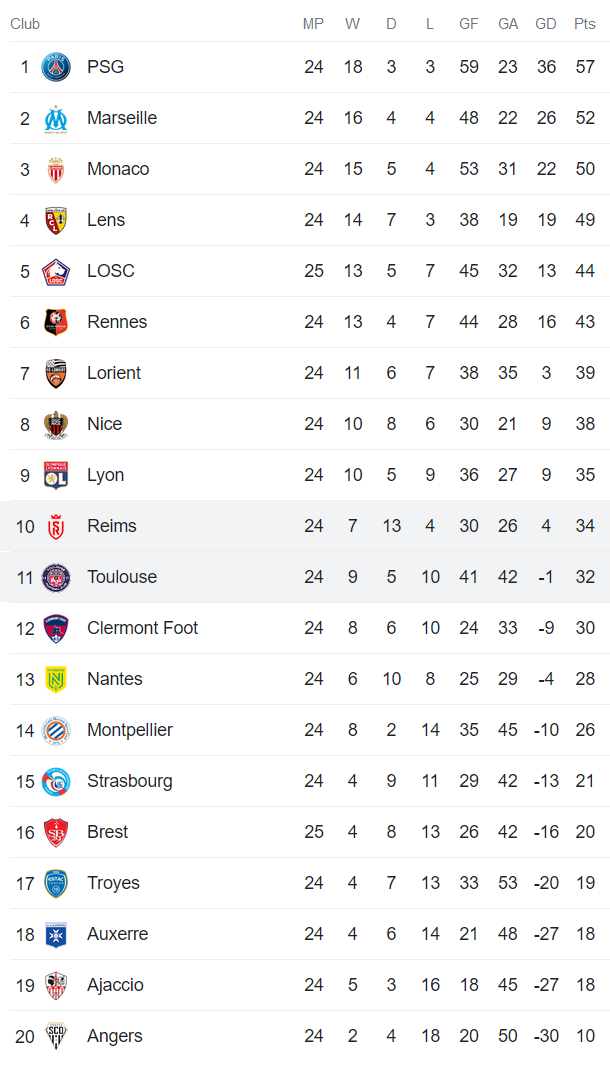Click the Monaco club crest
This screenshot has height=1066, width=610.
[56, 169]
